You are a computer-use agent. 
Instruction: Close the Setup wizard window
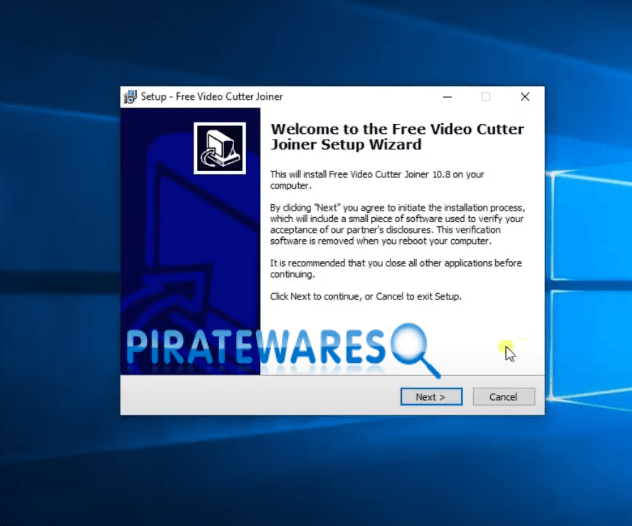tap(524, 97)
